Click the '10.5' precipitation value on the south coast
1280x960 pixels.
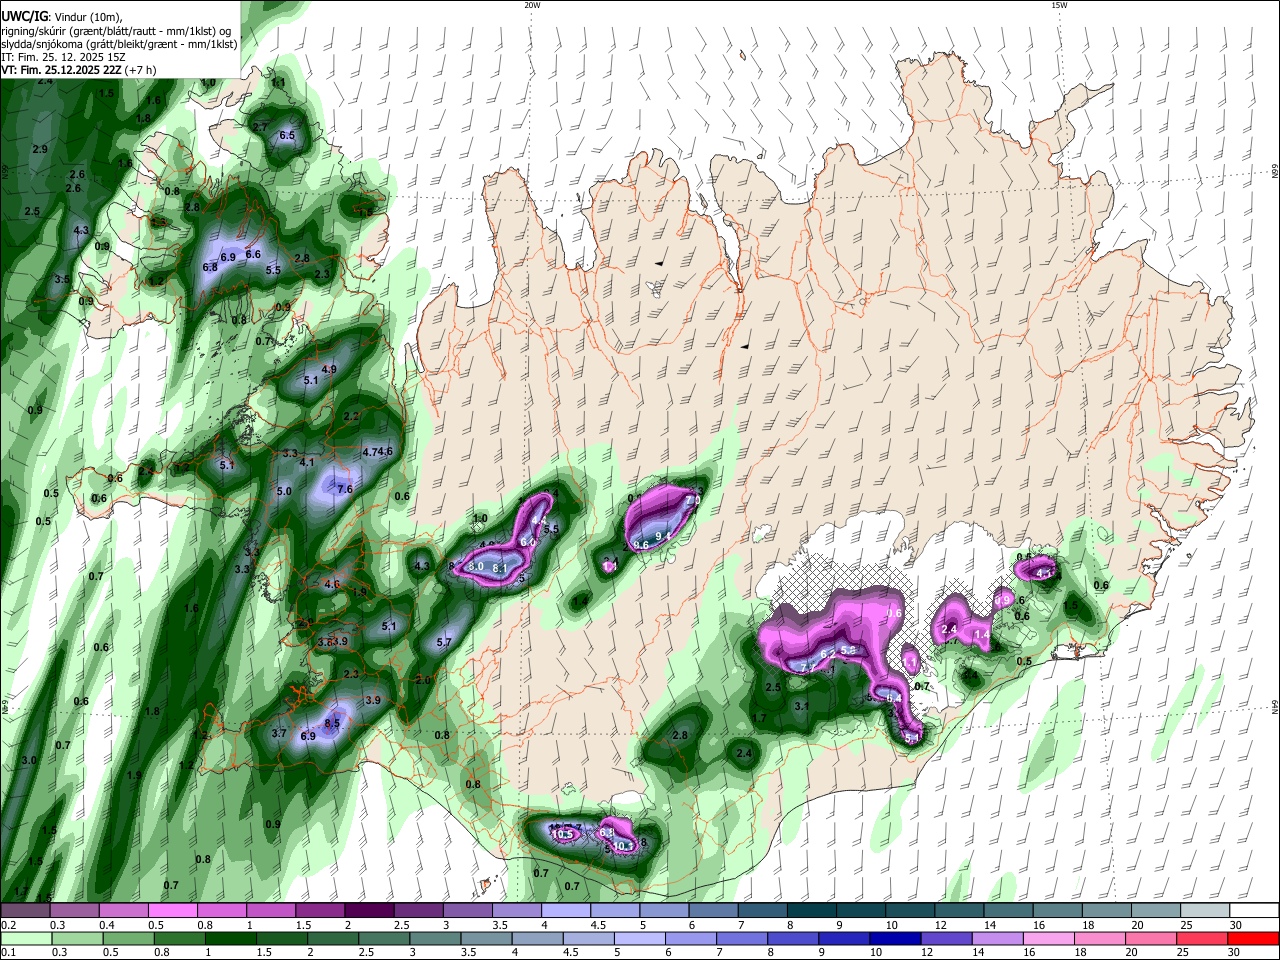563,834
